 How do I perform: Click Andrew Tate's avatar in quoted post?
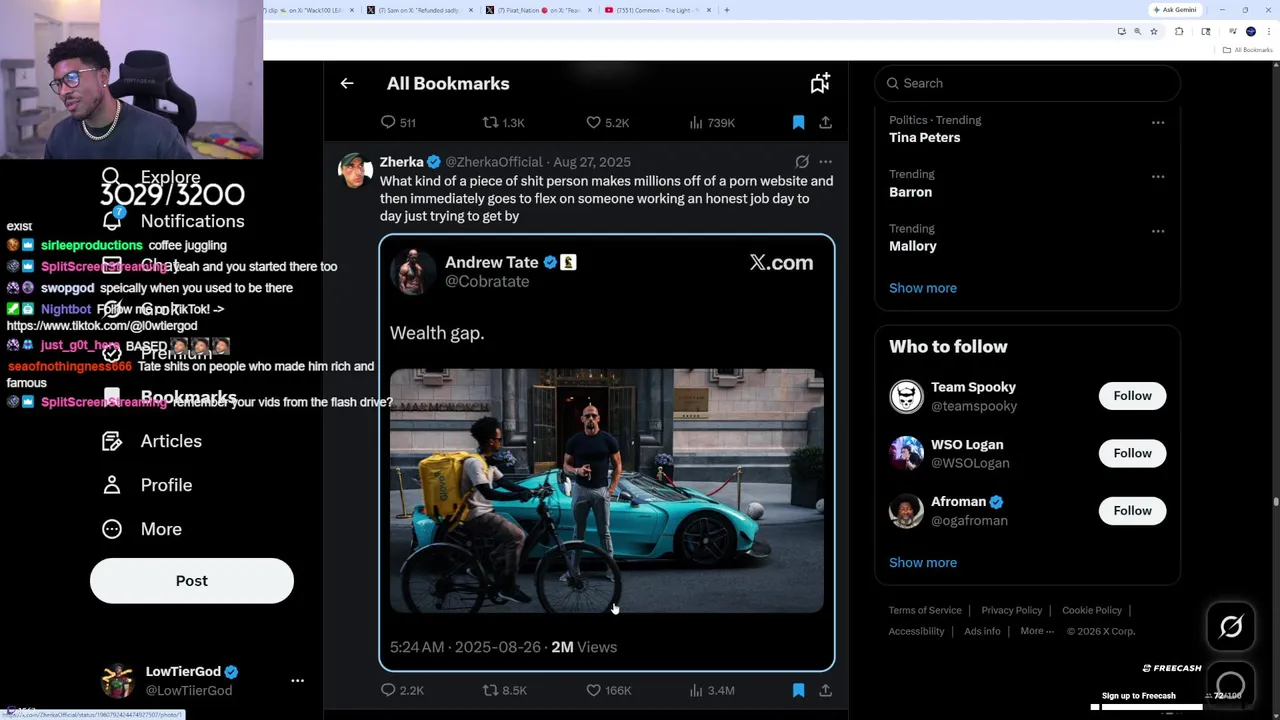[x=412, y=272]
